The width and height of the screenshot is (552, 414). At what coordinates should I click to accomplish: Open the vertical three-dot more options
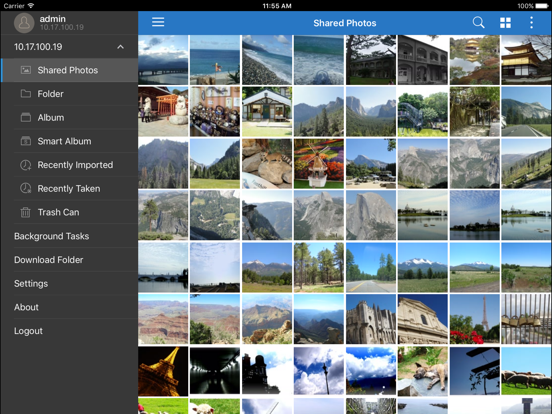click(x=531, y=23)
